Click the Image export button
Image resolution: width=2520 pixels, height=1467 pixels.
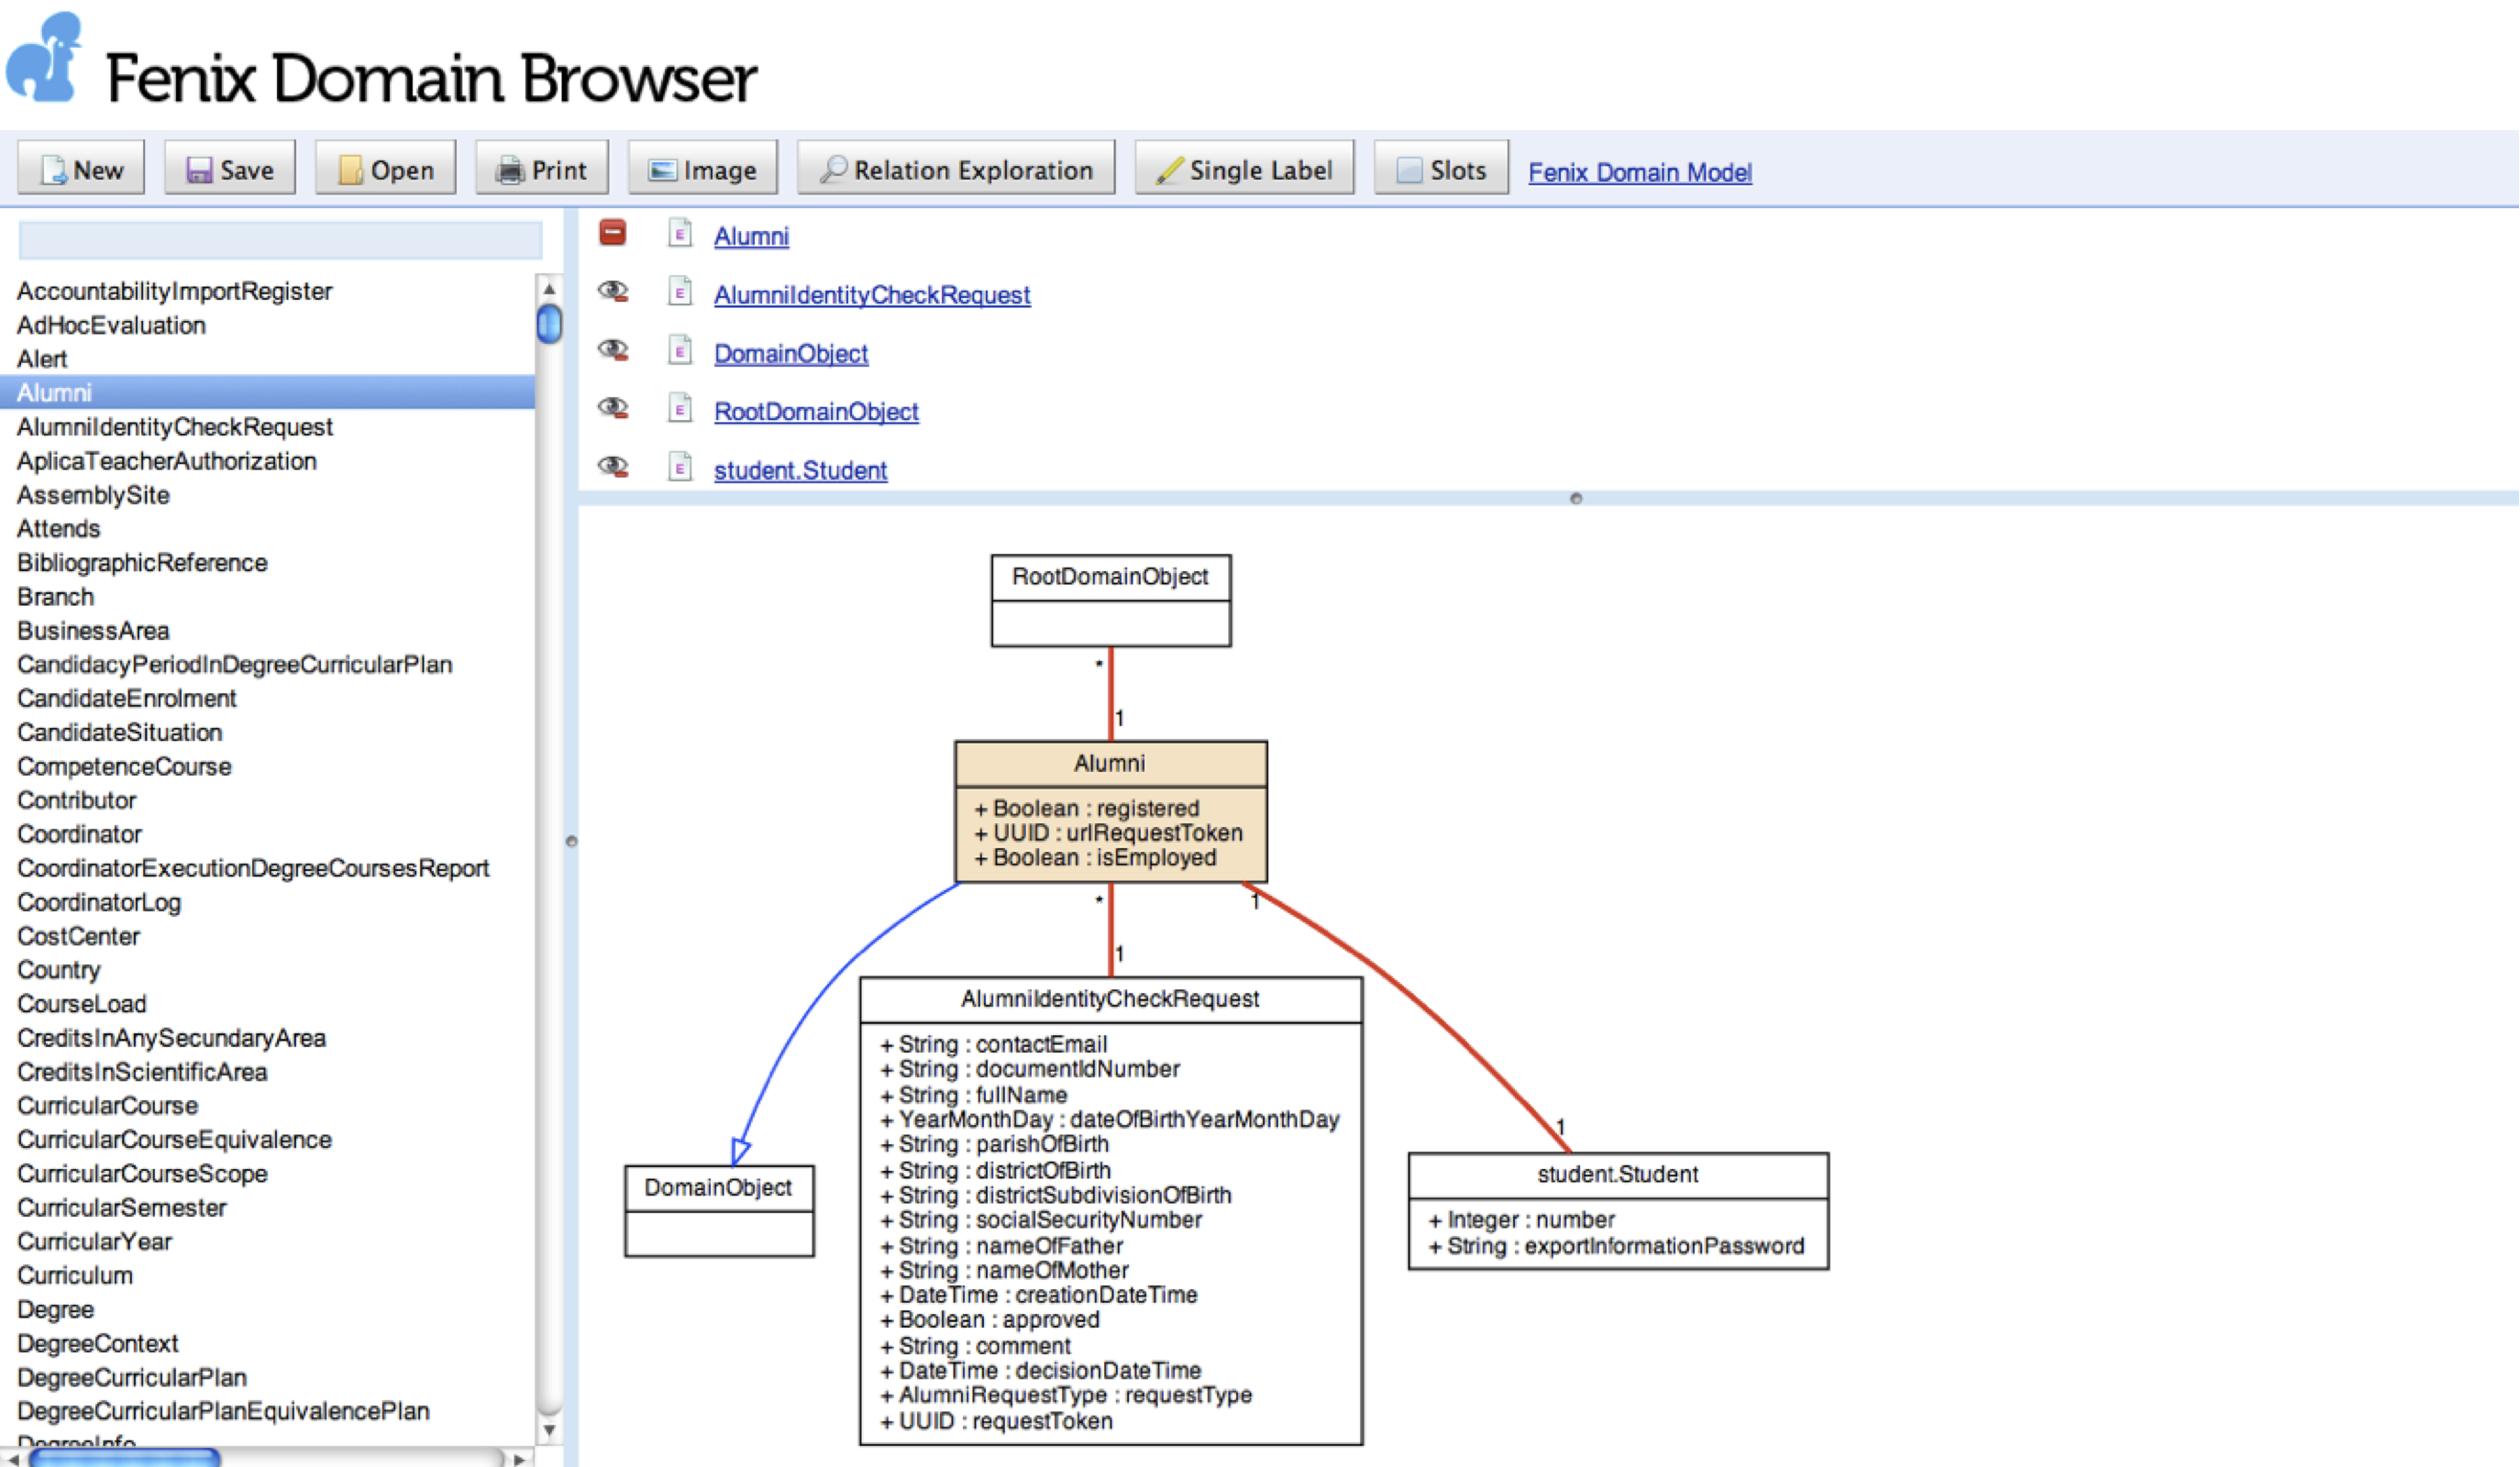pos(702,169)
